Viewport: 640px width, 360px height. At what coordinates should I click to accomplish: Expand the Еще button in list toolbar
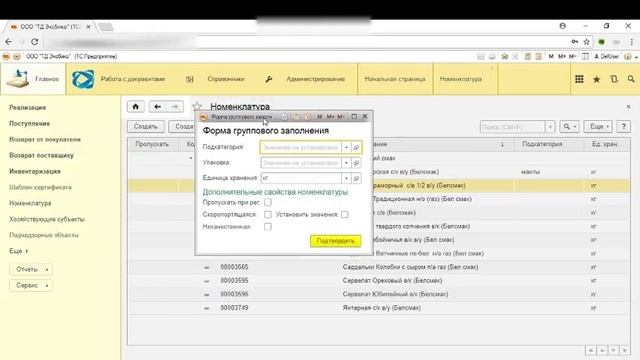(x=598, y=127)
